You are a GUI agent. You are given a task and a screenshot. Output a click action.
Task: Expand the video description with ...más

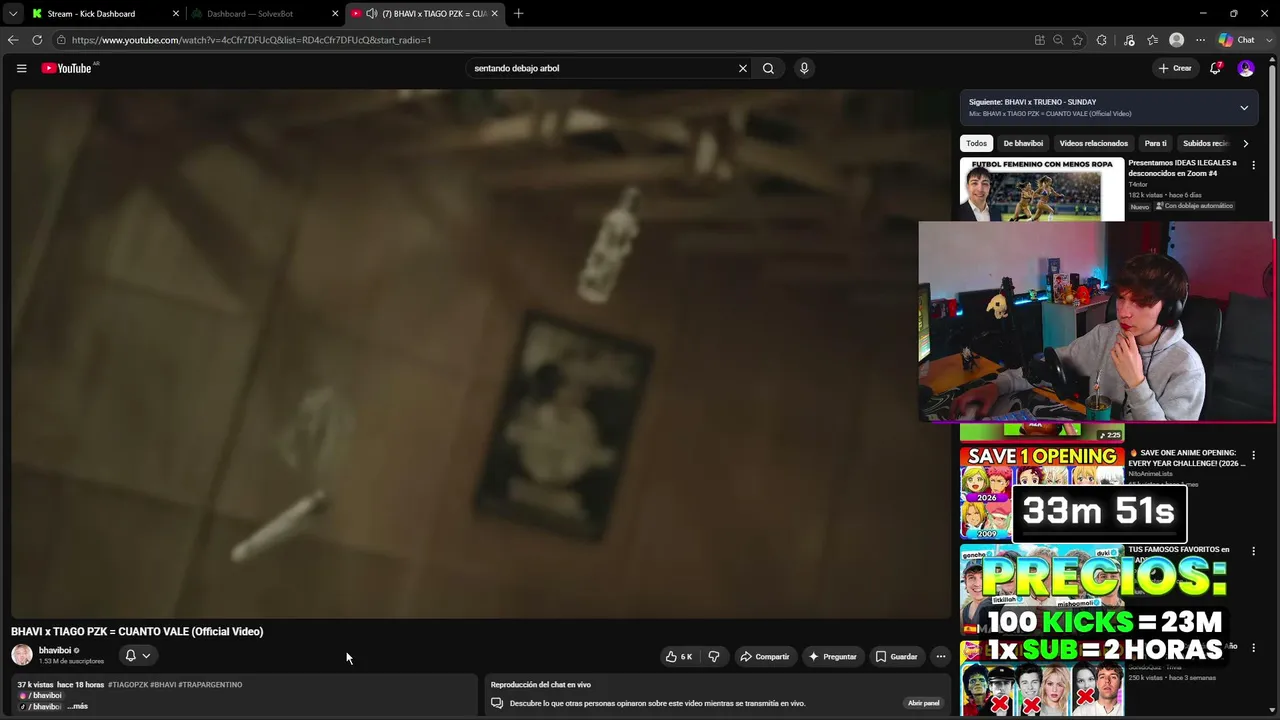pyautogui.click(x=77, y=706)
